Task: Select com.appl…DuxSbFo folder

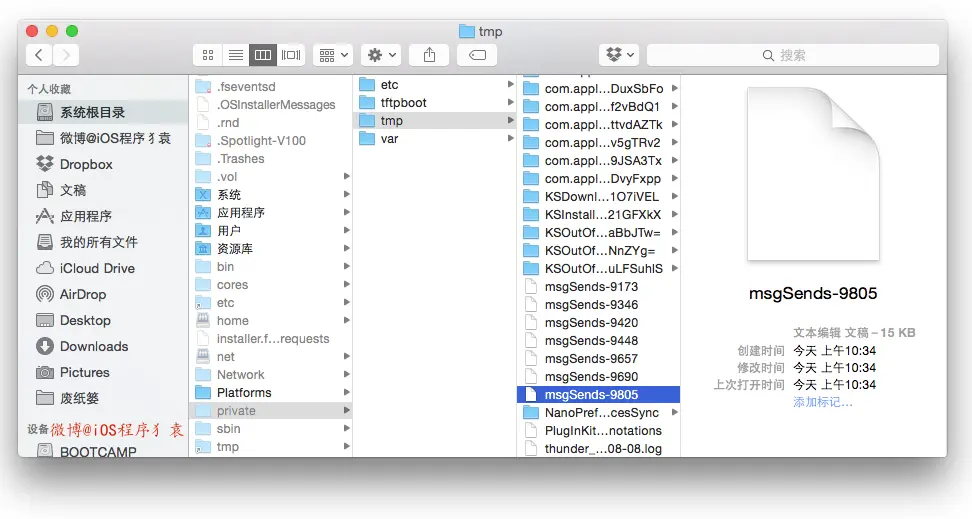Action: tap(598, 89)
